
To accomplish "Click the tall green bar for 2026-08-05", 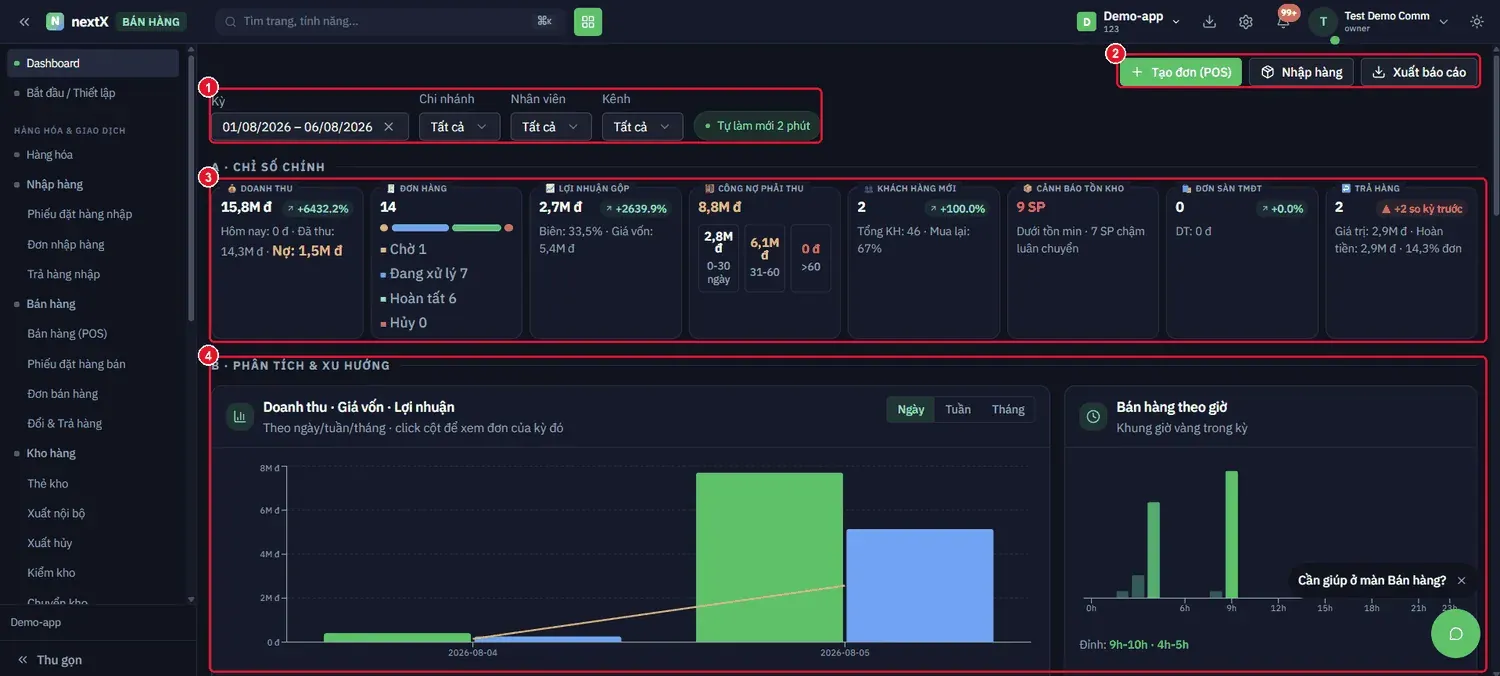I will pos(769,557).
